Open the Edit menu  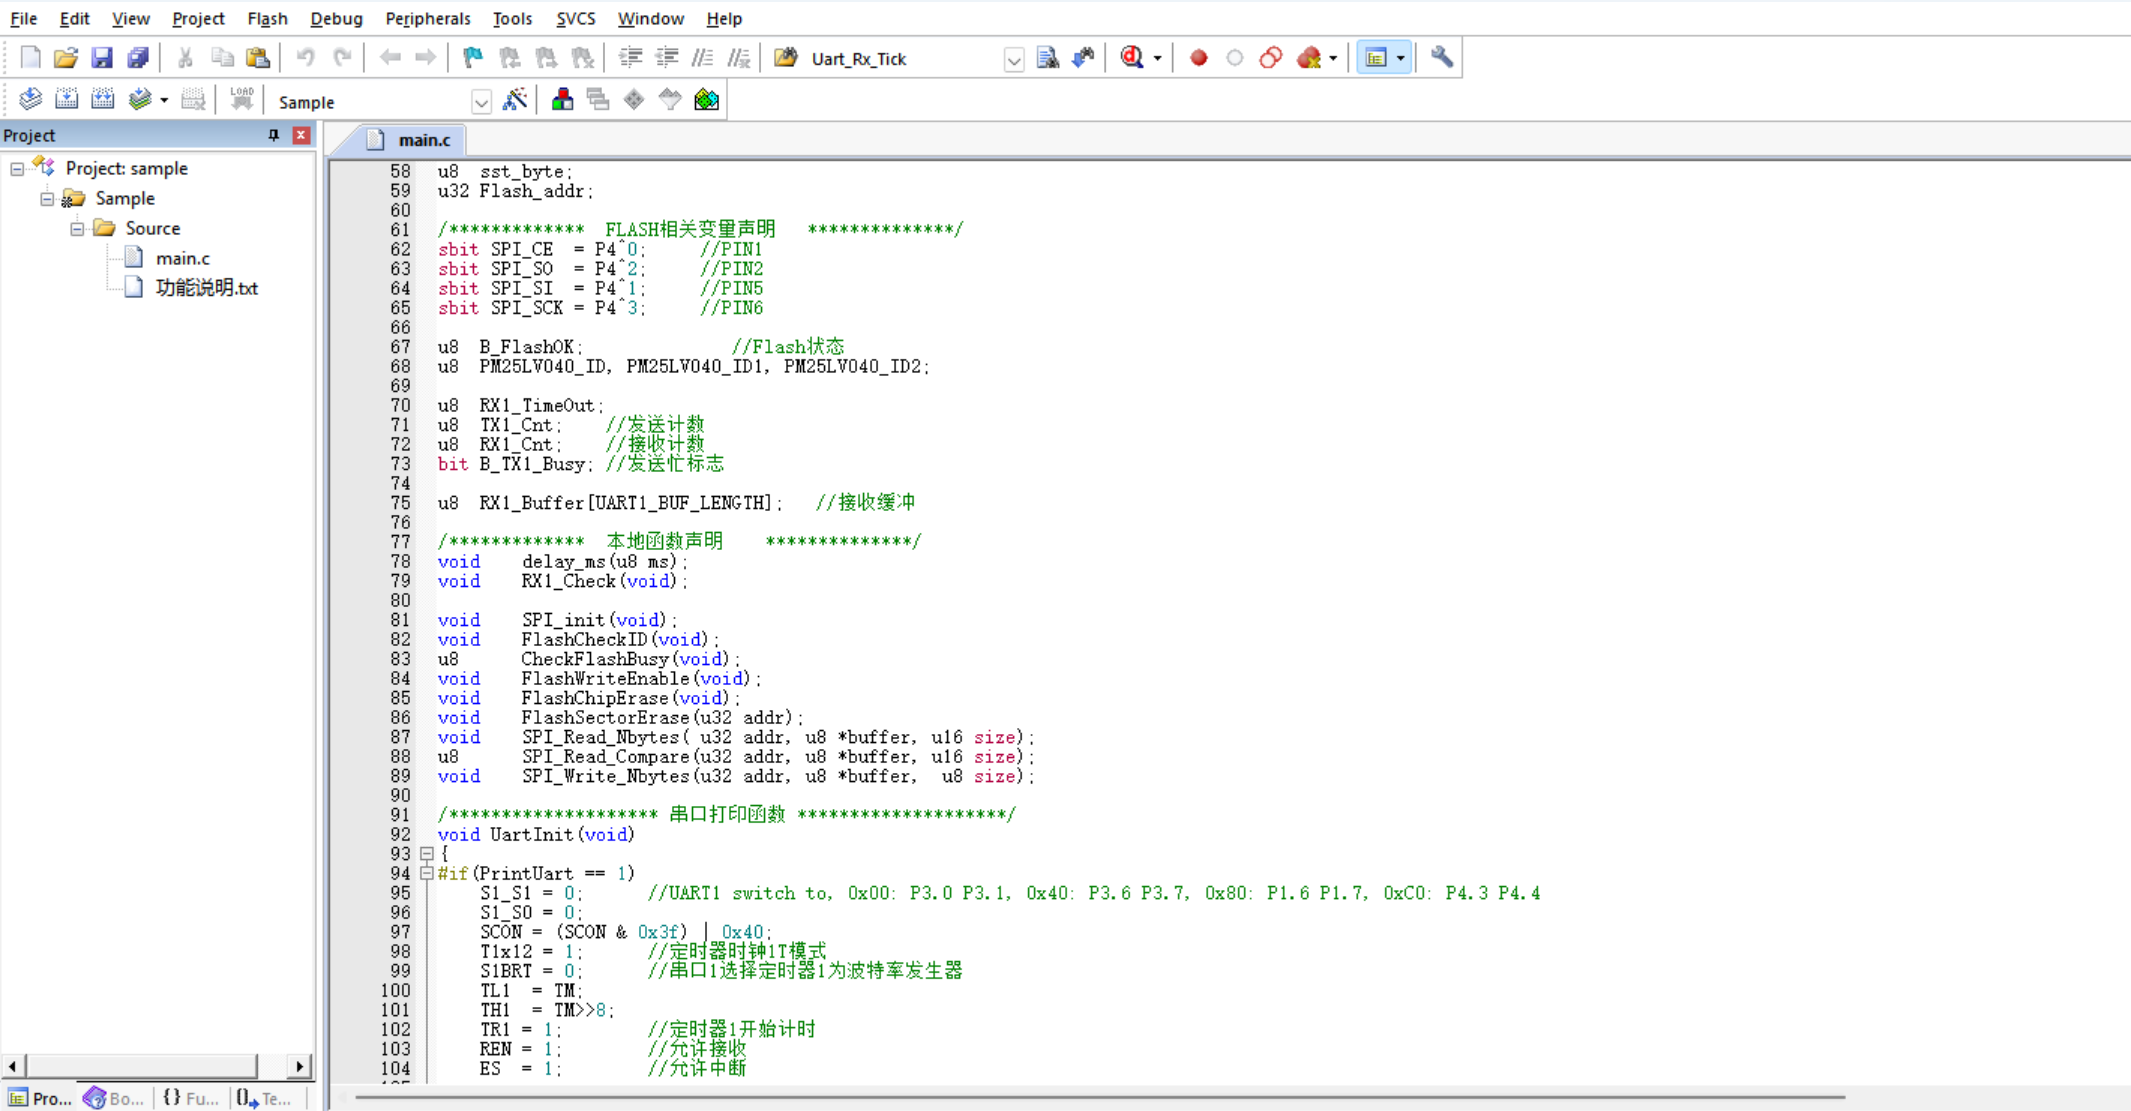tap(74, 18)
